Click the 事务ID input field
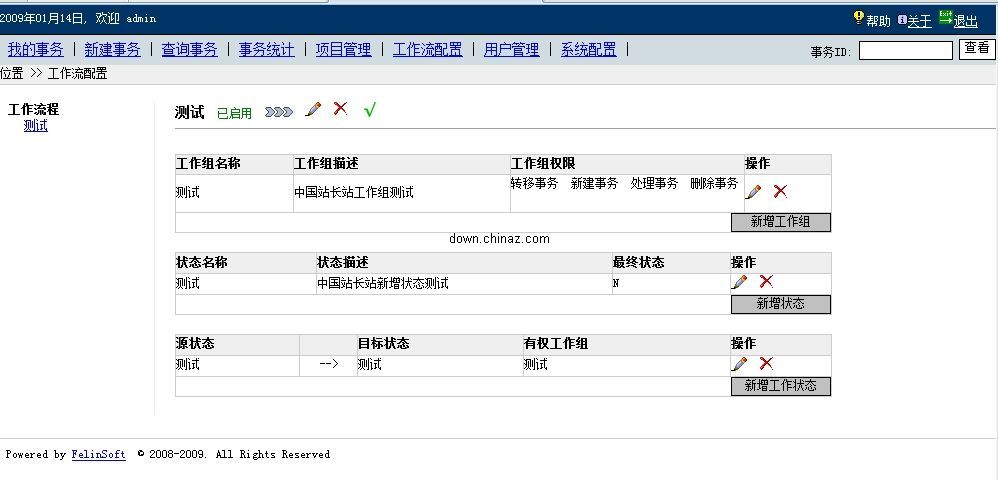 [x=905, y=50]
